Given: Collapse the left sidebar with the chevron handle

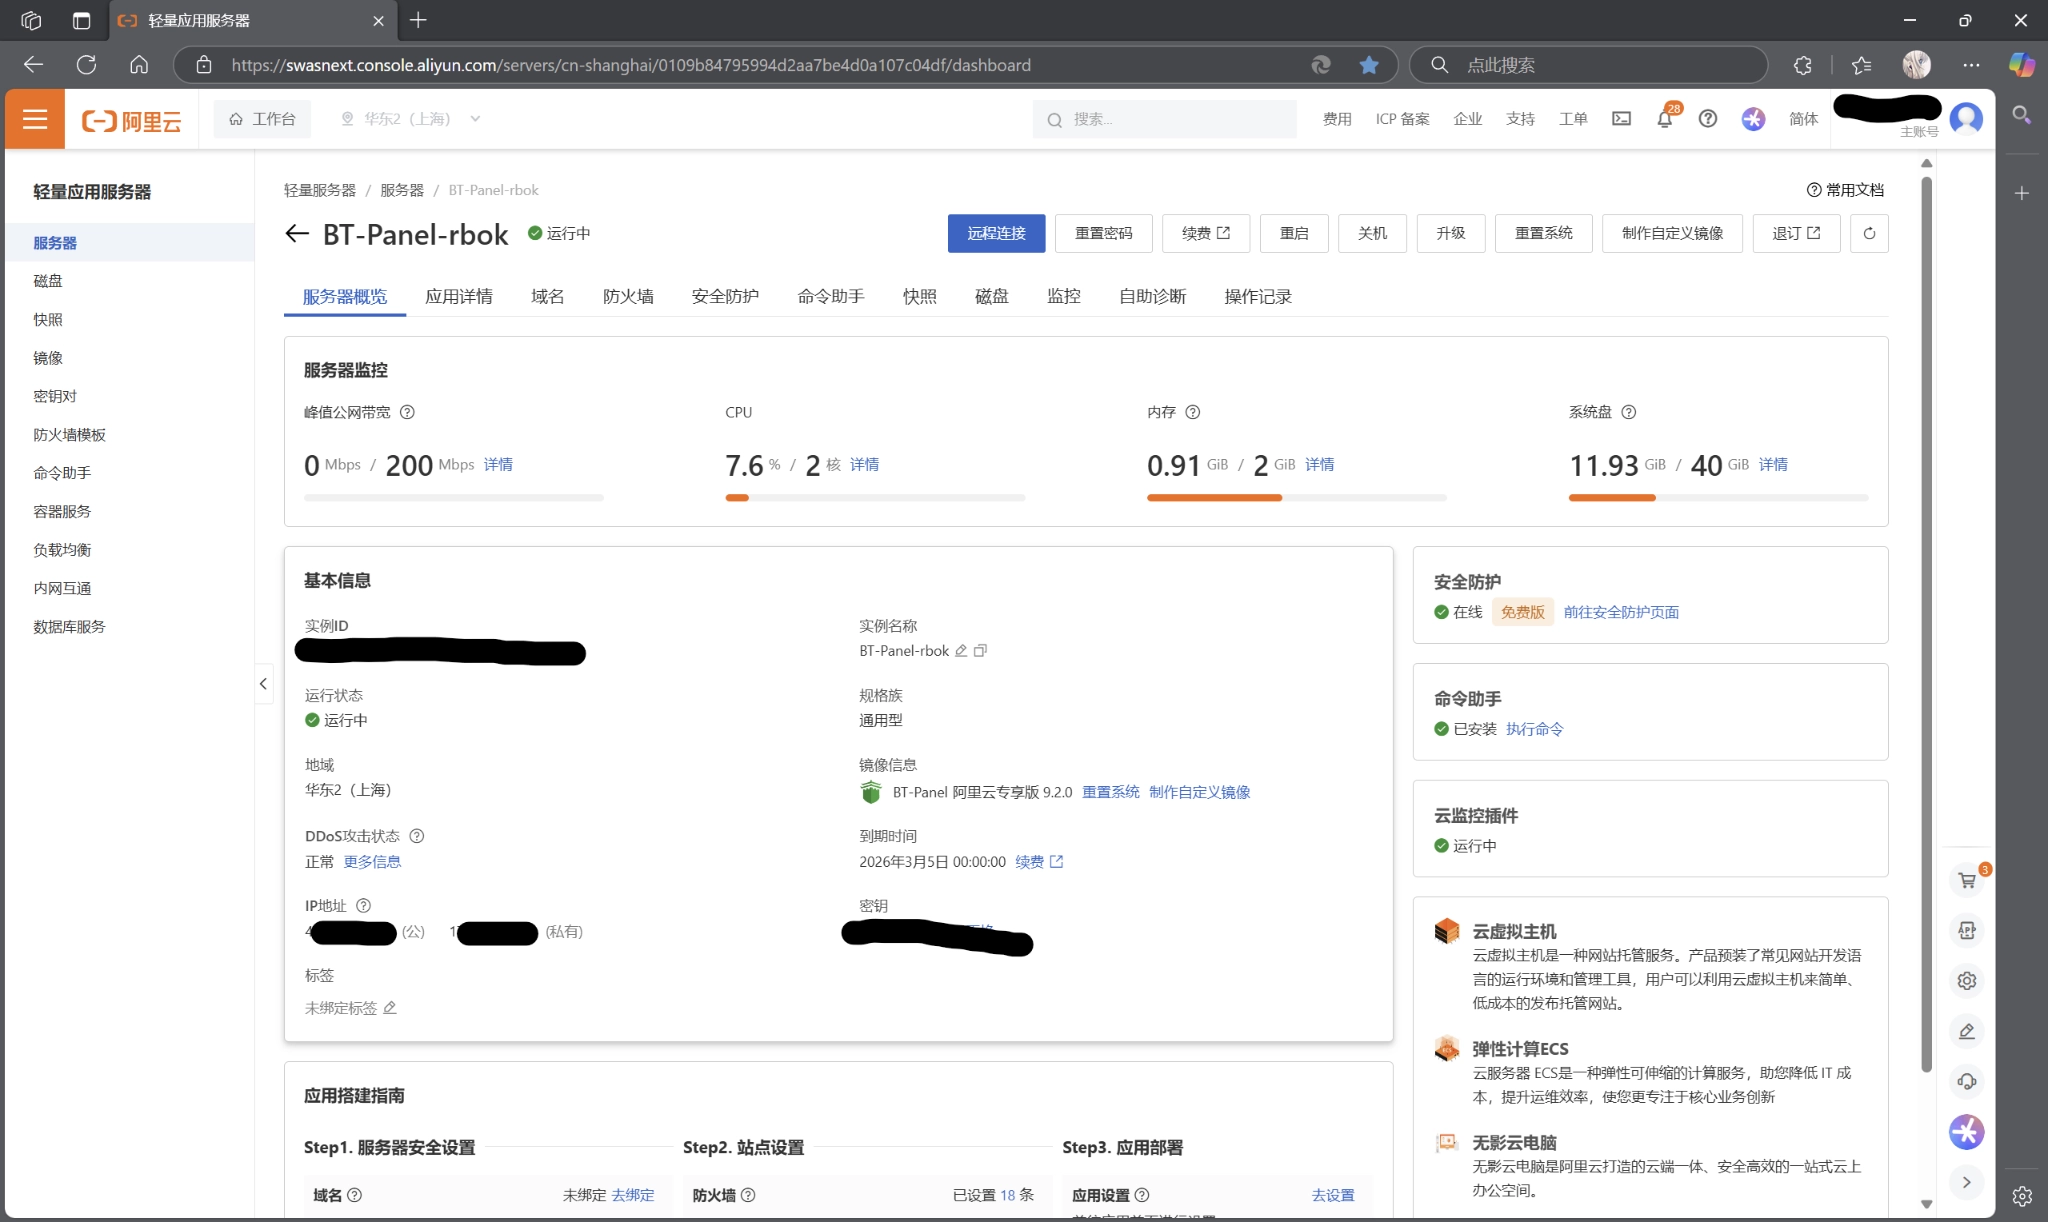Looking at the screenshot, I should pyautogui.click(x=263, y=684).
